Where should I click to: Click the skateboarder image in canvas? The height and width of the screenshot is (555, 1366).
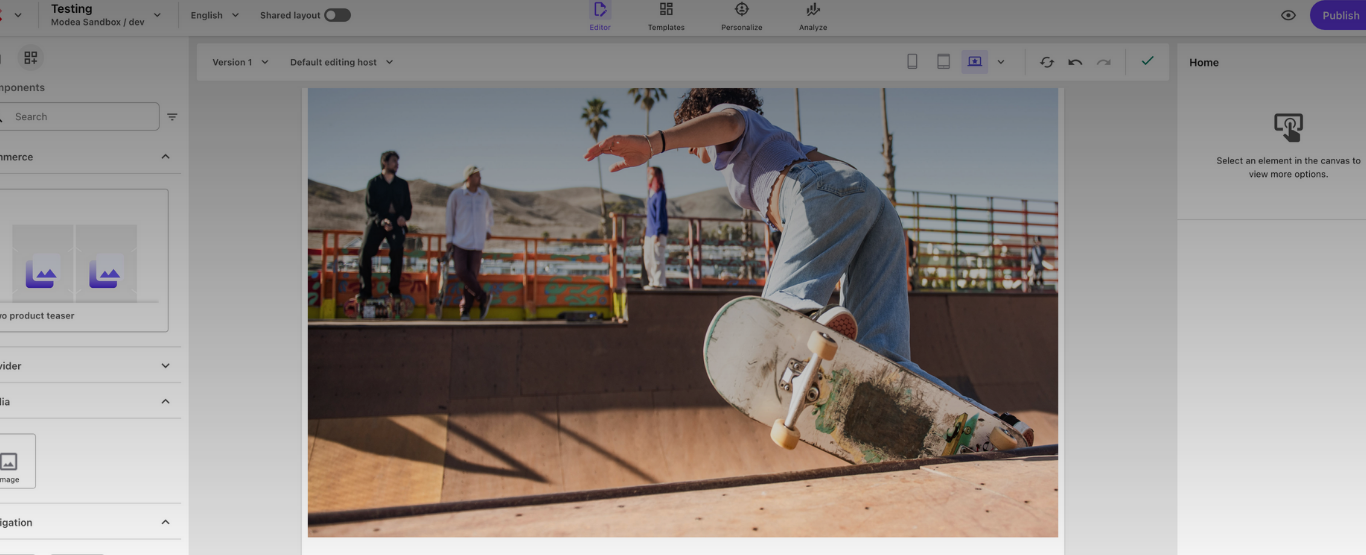(682, 312)
